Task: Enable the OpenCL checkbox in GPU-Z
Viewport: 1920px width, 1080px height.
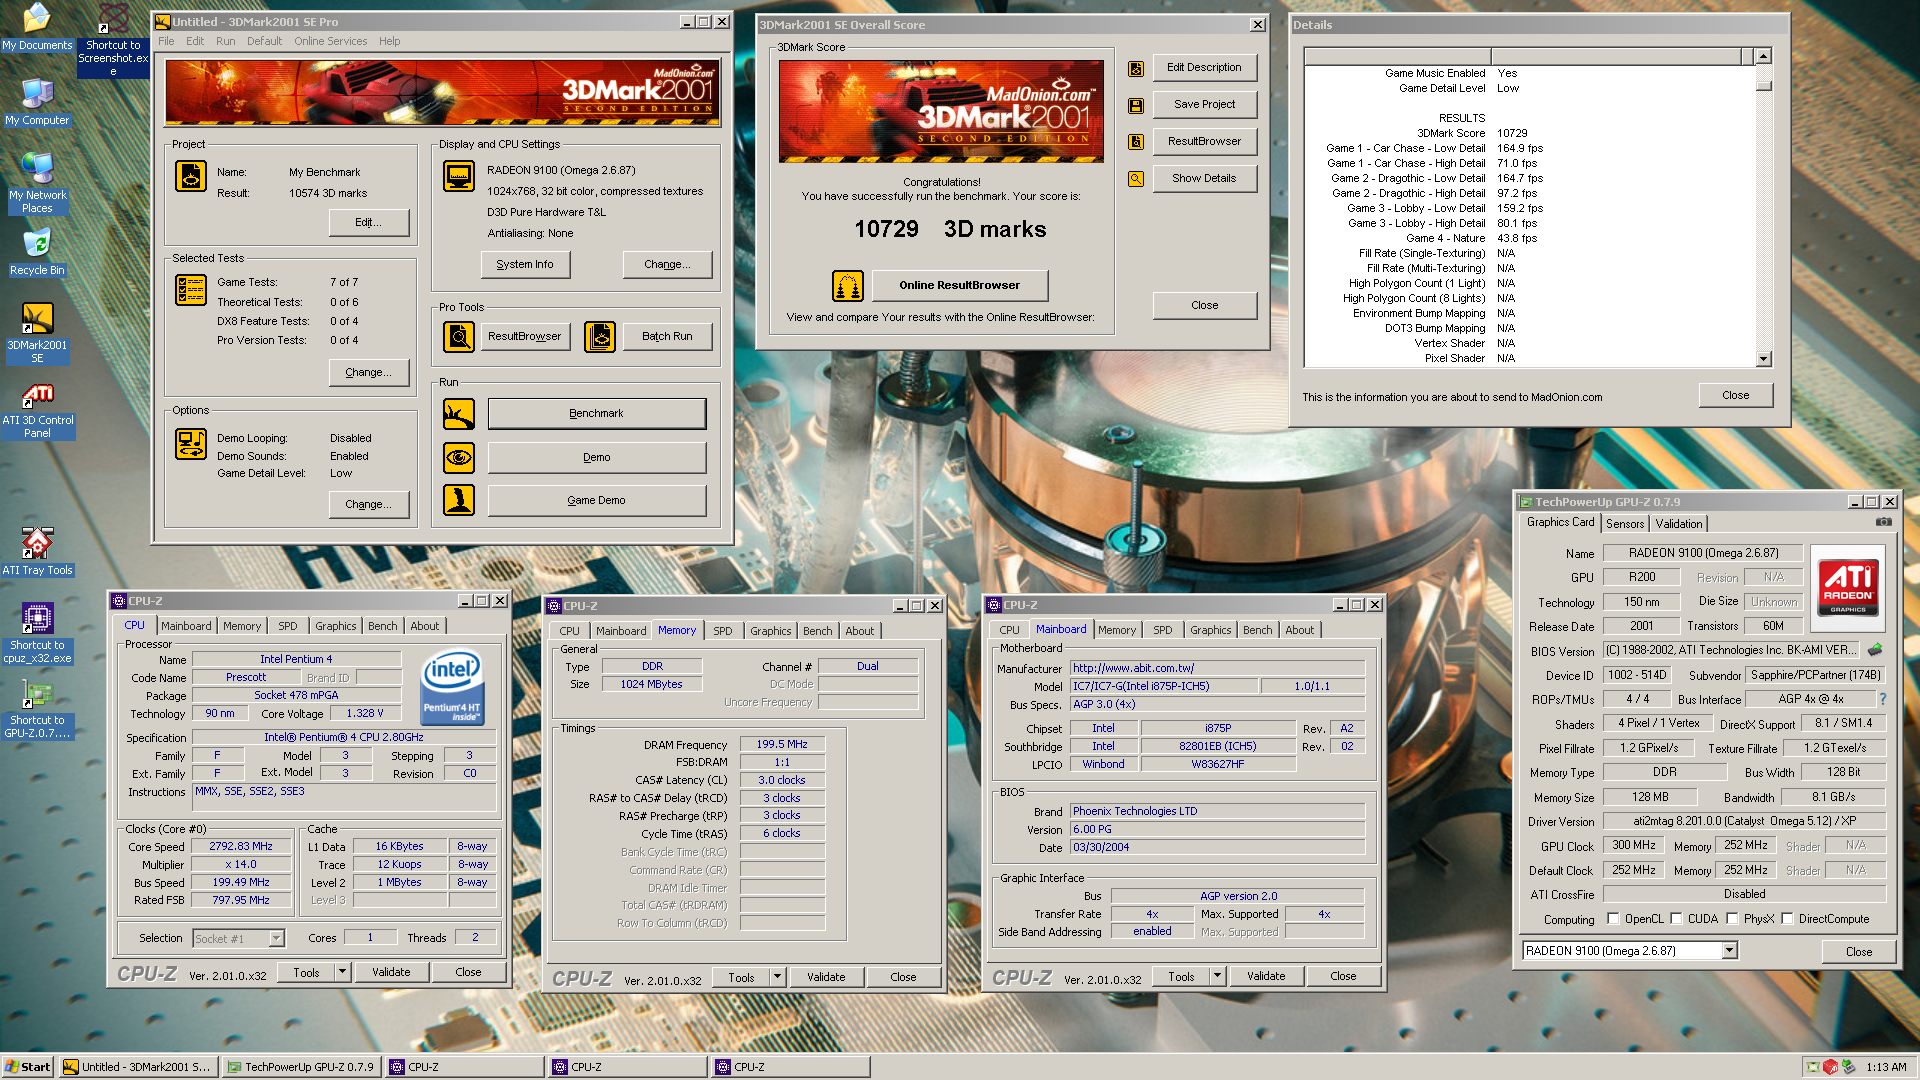Action: [x=1613, y=919]
